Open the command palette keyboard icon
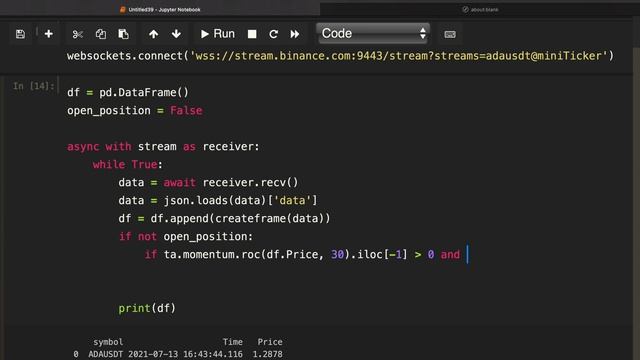Image resolution: width=640 pixels, height=360 pixels. (x=450, y=34)
